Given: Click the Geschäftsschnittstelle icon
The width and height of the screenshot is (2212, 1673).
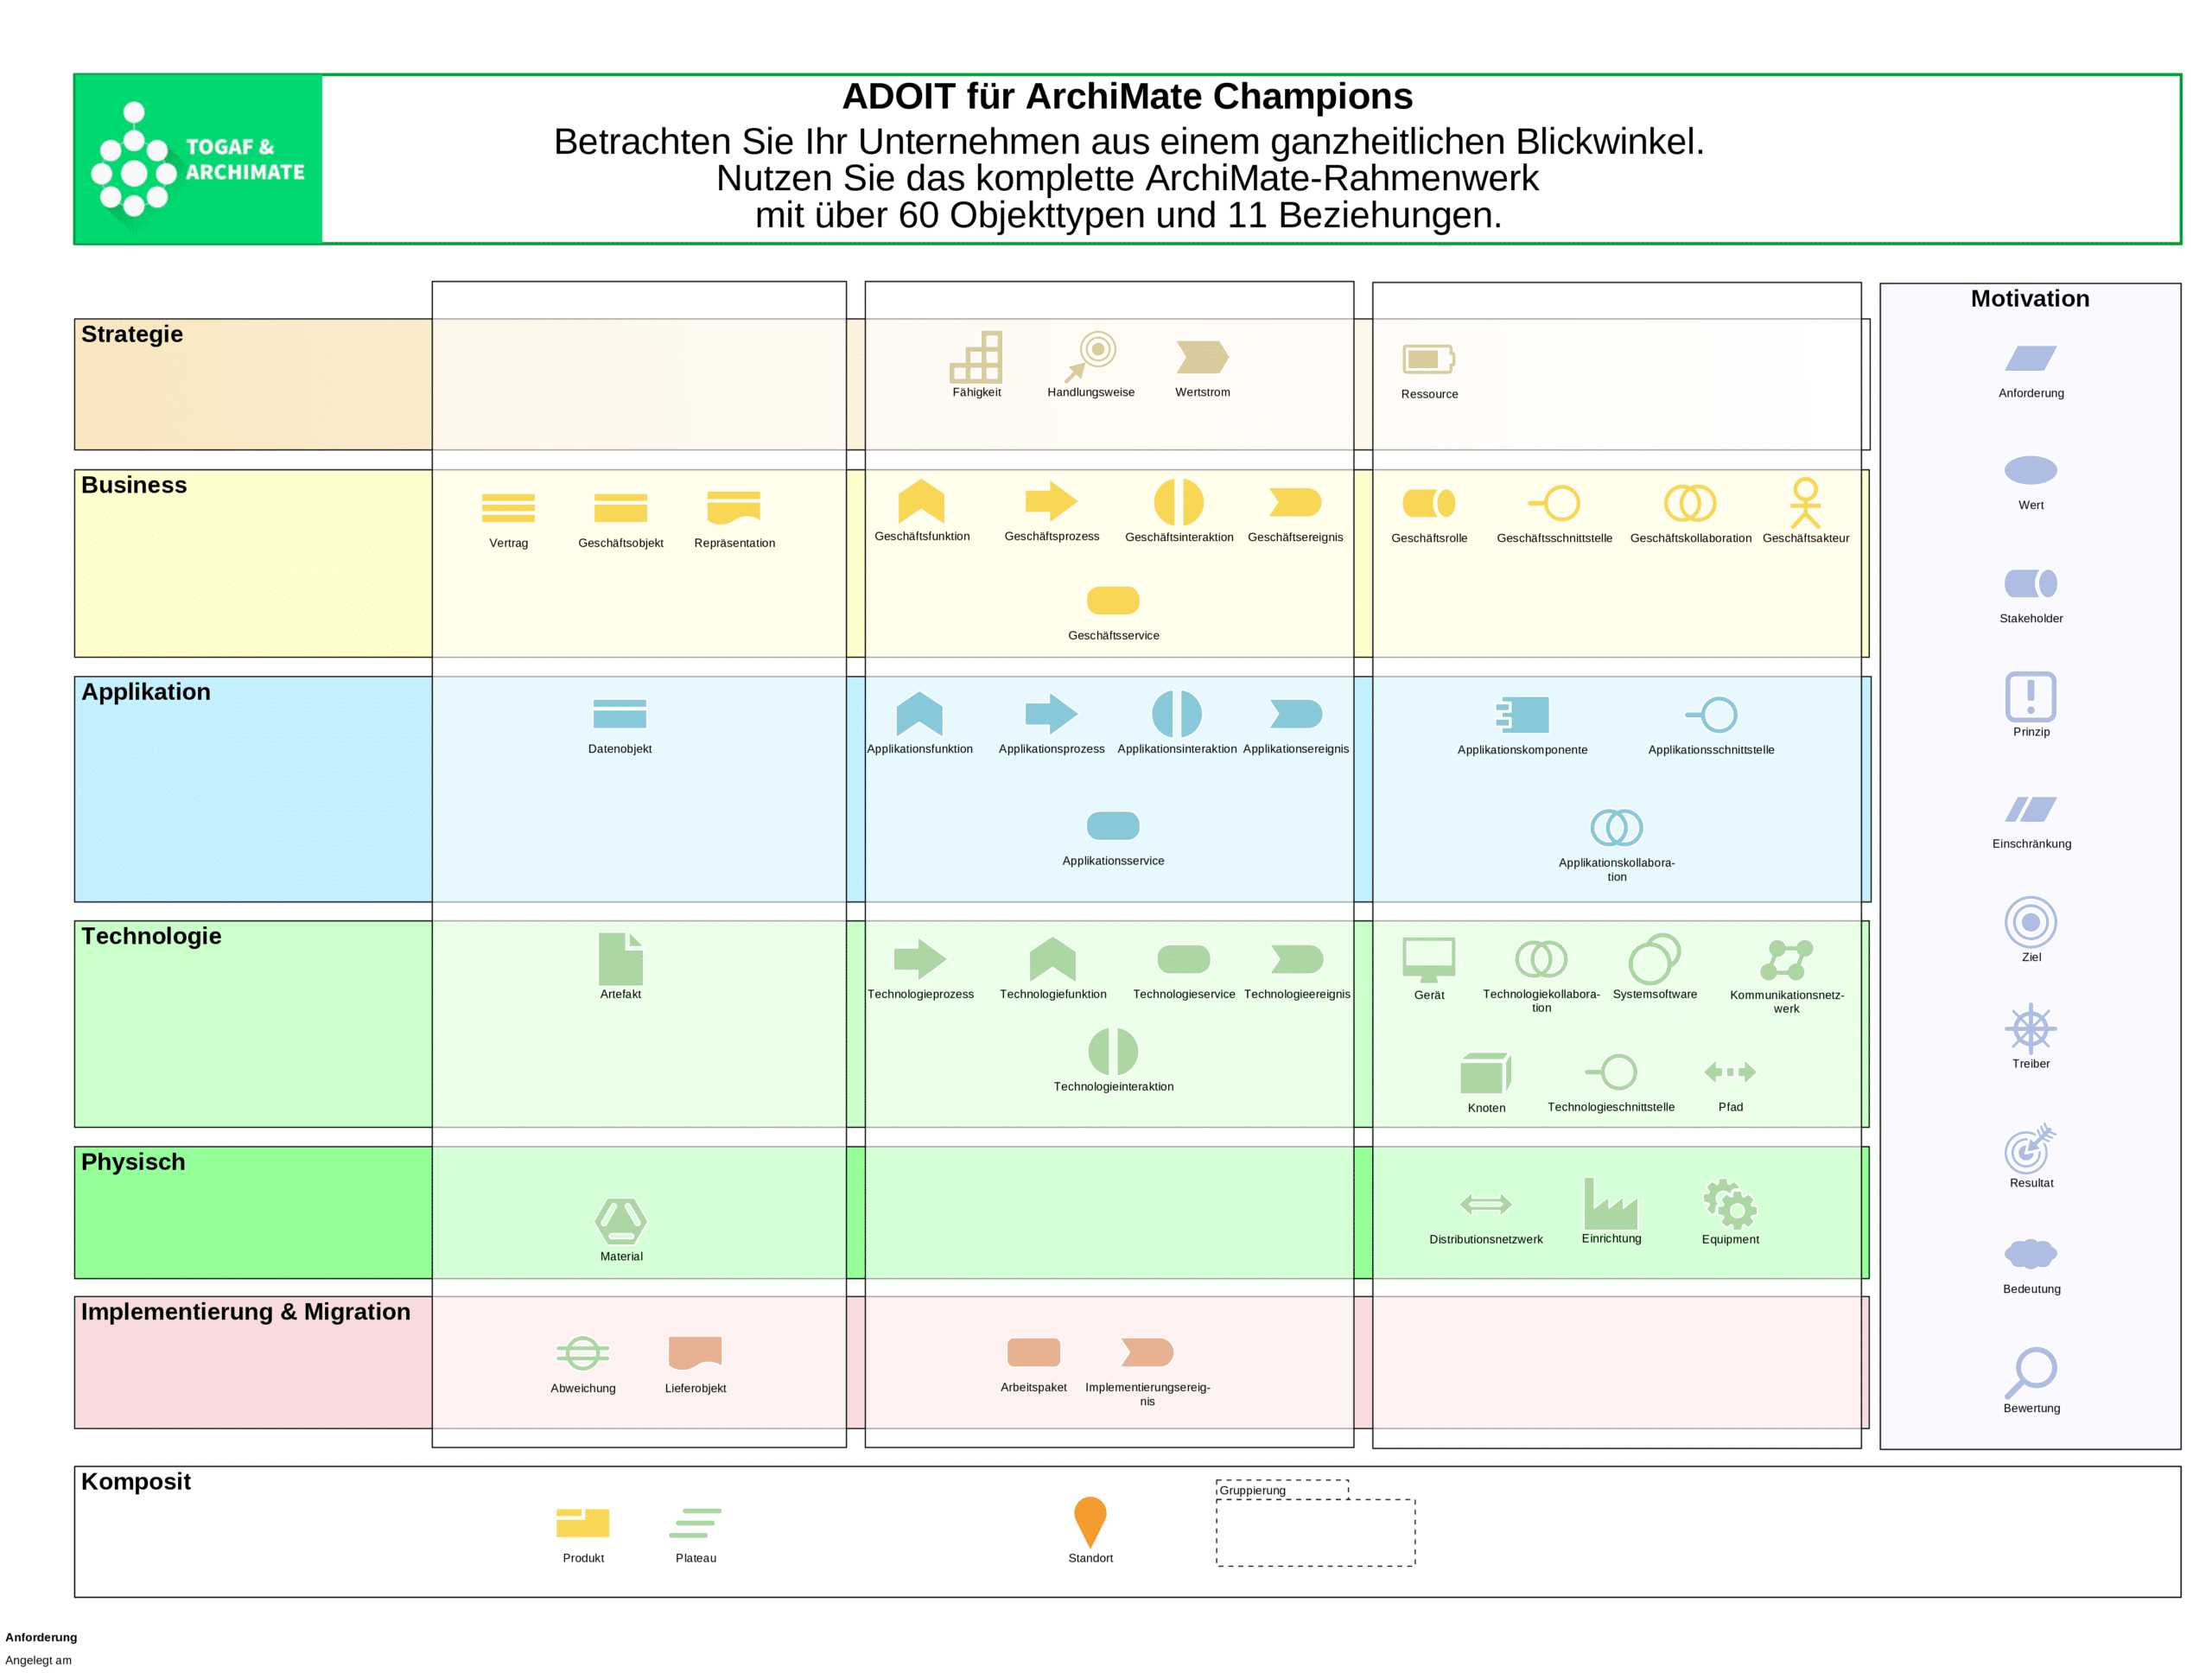Looking at the screenshot, I should (x=1554, y=503).
